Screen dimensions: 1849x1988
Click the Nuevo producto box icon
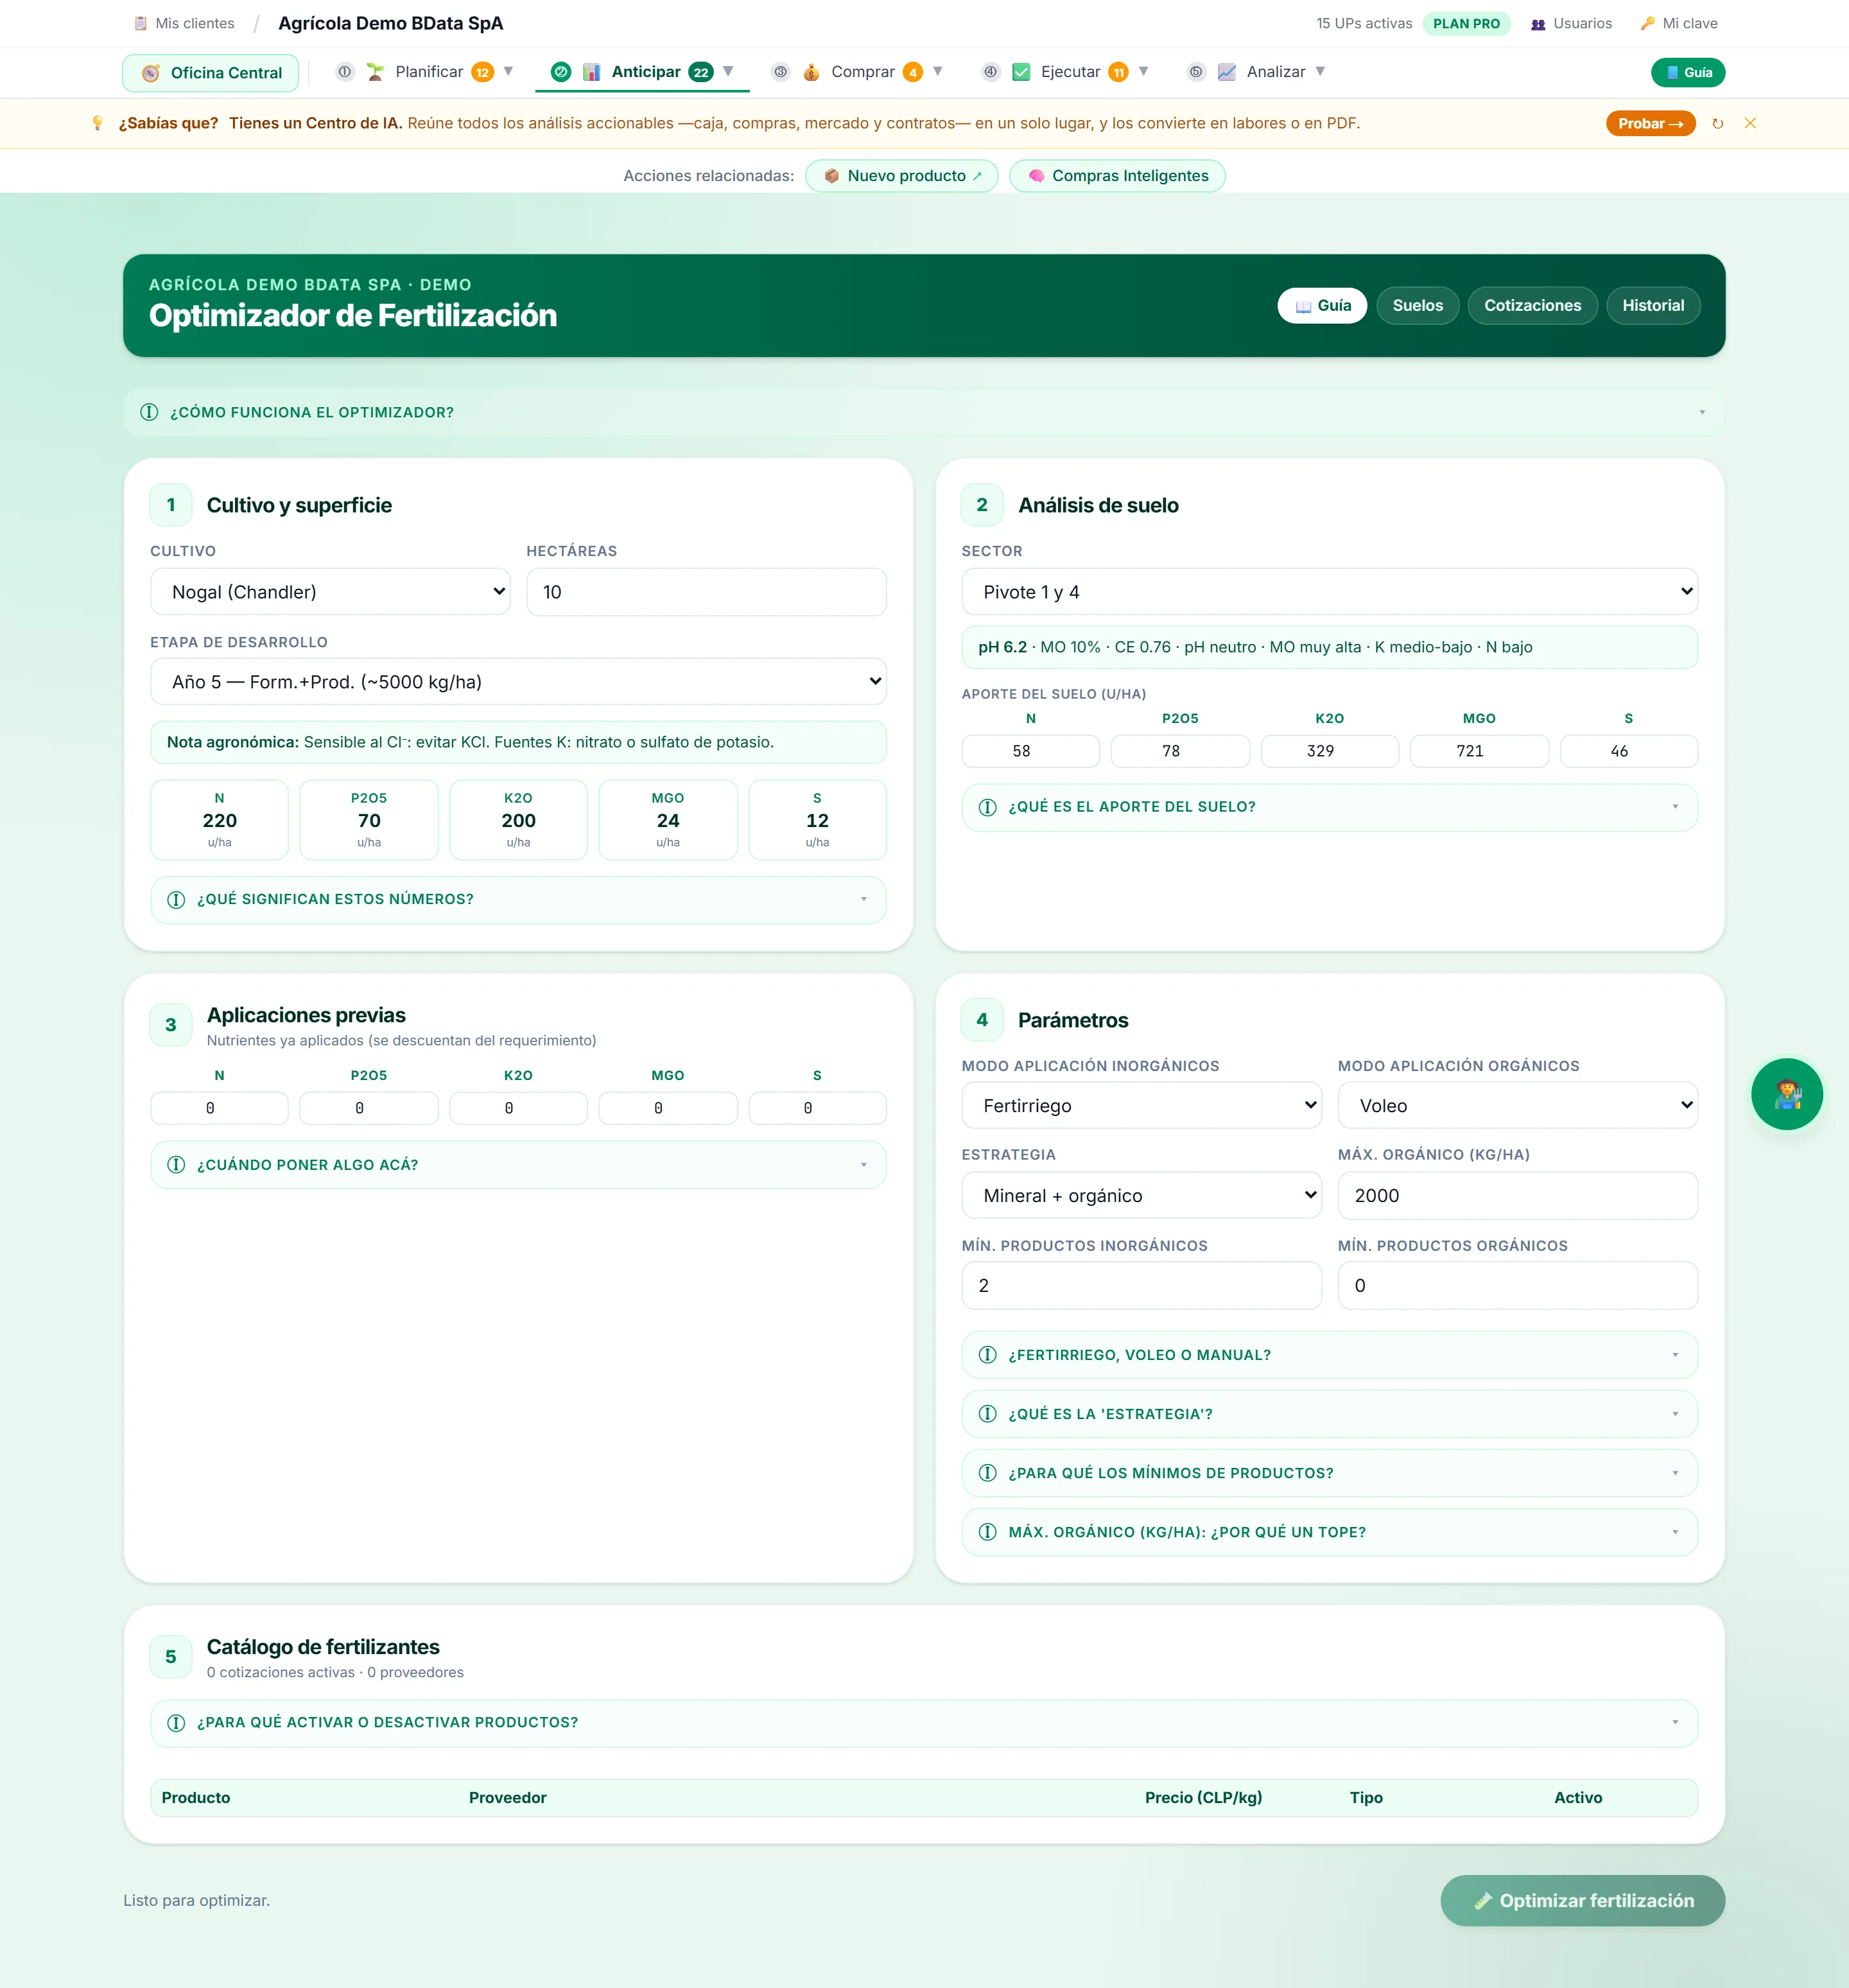click(831, 176)
